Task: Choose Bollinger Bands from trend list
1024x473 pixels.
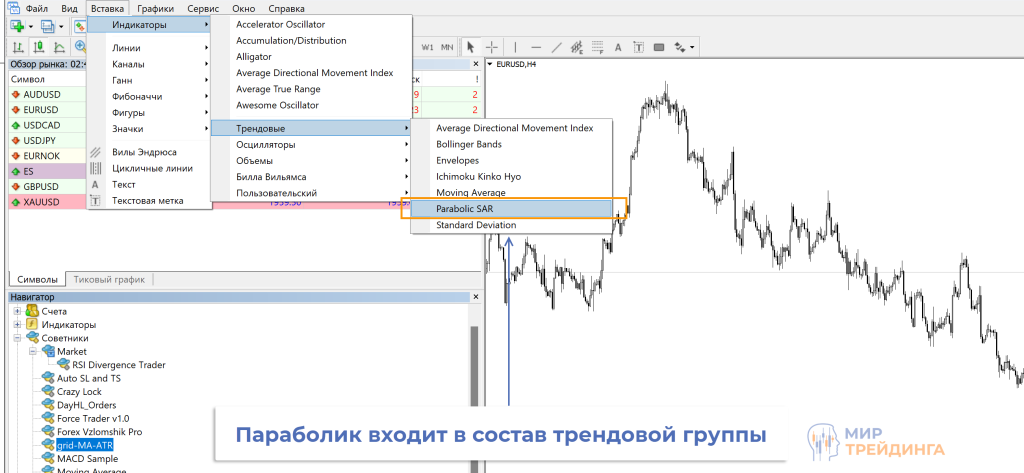Action: (511, 144)
